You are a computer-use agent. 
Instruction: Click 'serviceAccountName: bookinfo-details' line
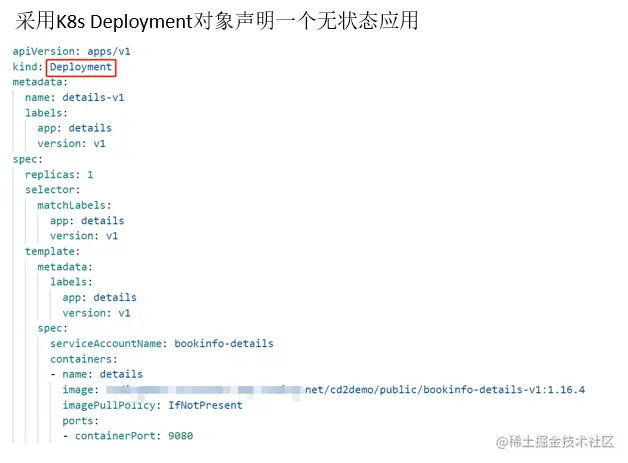(162, 344)
